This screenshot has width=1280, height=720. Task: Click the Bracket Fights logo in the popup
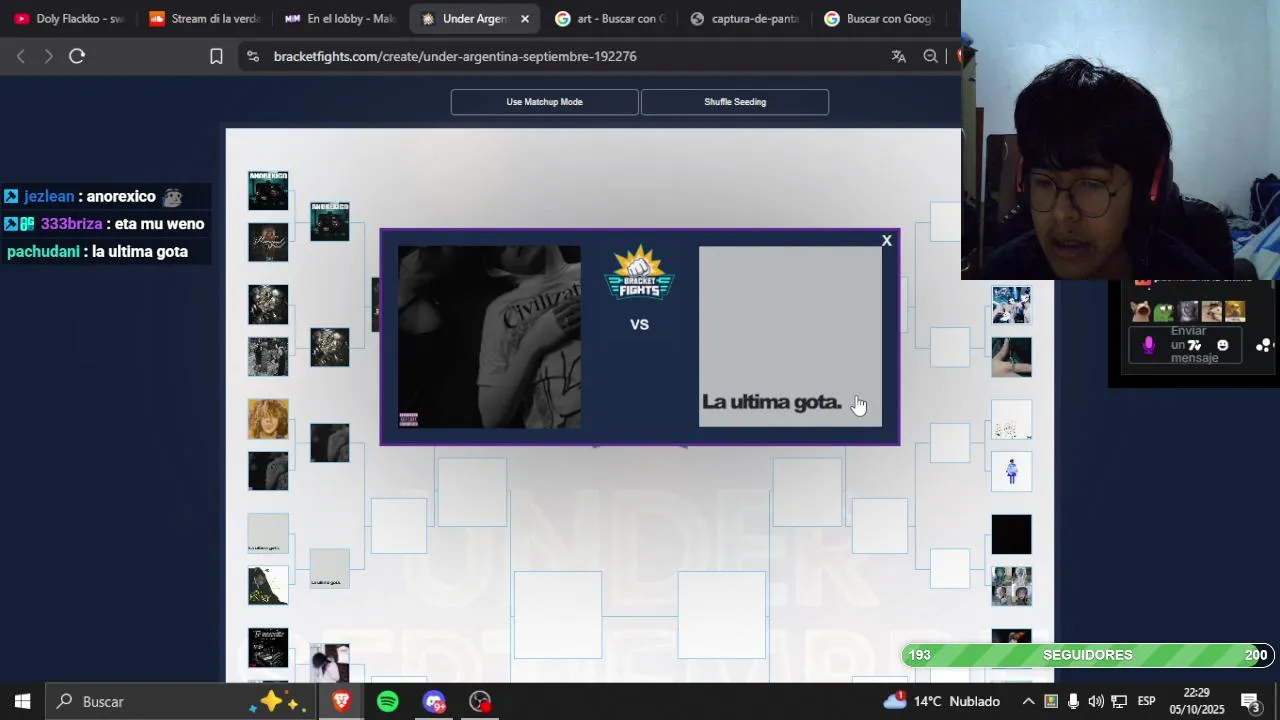[639, 273]
